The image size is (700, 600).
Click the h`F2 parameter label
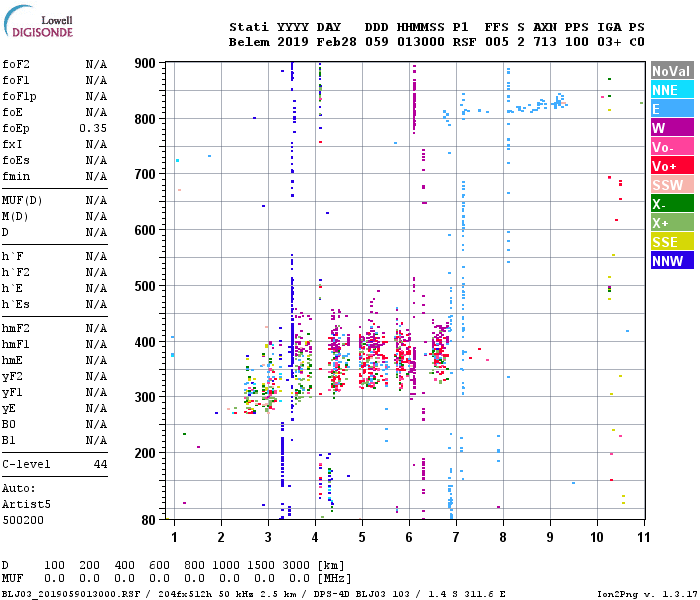coord(16,272)
